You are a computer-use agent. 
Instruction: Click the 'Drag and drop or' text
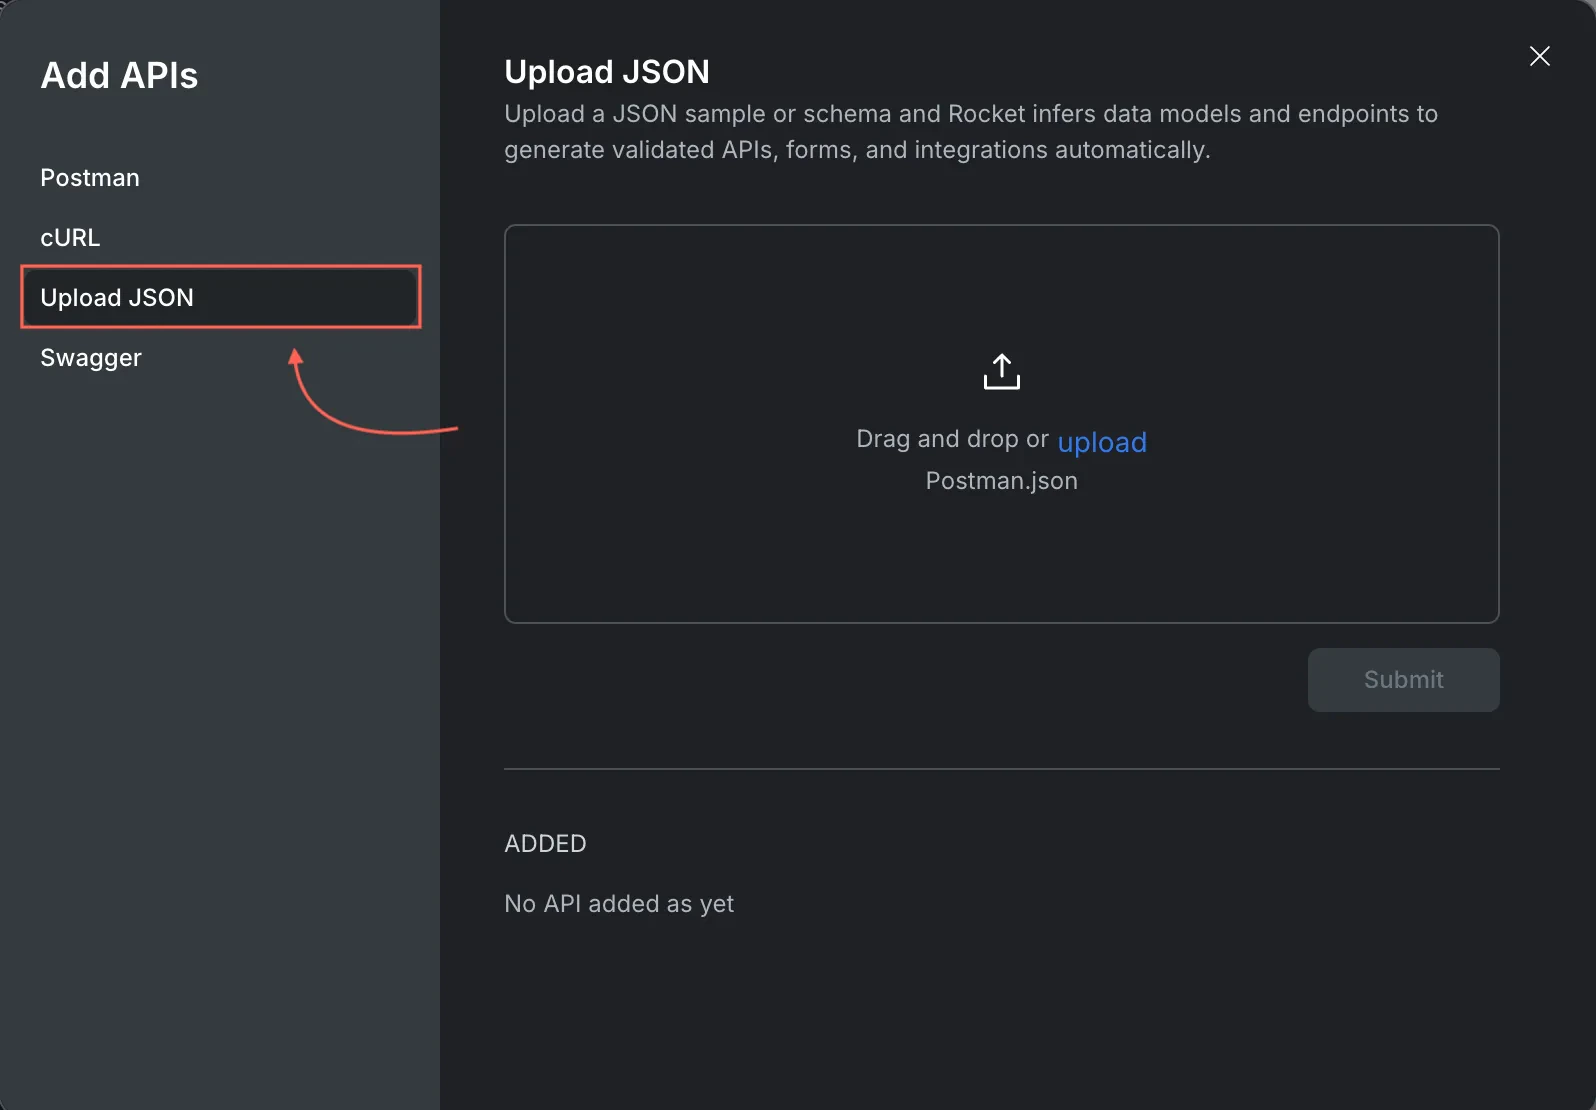pos(952,439)
